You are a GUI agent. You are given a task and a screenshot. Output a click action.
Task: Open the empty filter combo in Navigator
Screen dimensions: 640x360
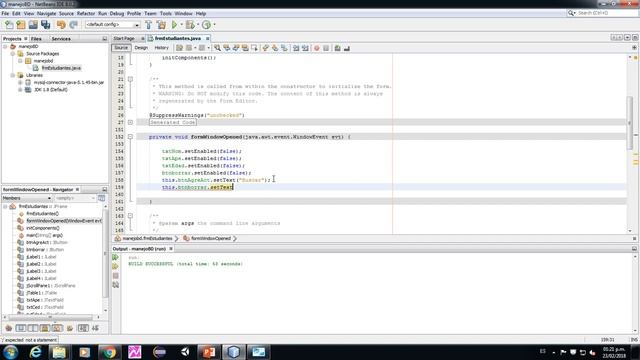tap(75, 198)
